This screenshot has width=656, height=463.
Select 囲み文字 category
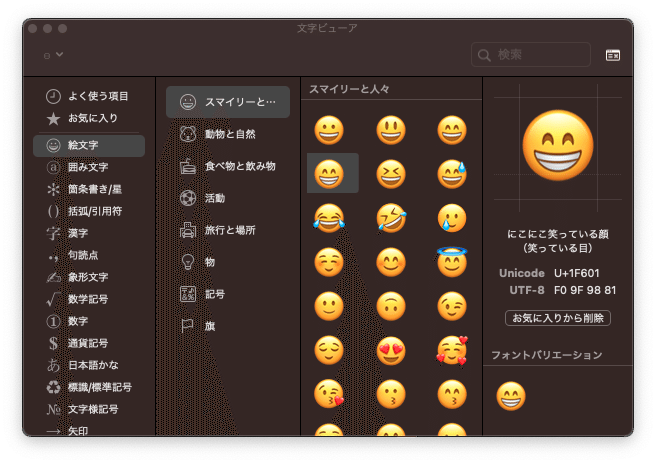click(x=89, y=167)
